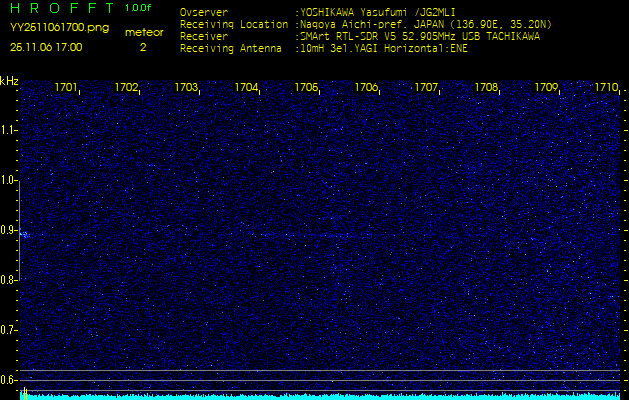Click the 0.6 kHz frequency axis label
Viewport: 629px width, 400px height.
(9, 380)
